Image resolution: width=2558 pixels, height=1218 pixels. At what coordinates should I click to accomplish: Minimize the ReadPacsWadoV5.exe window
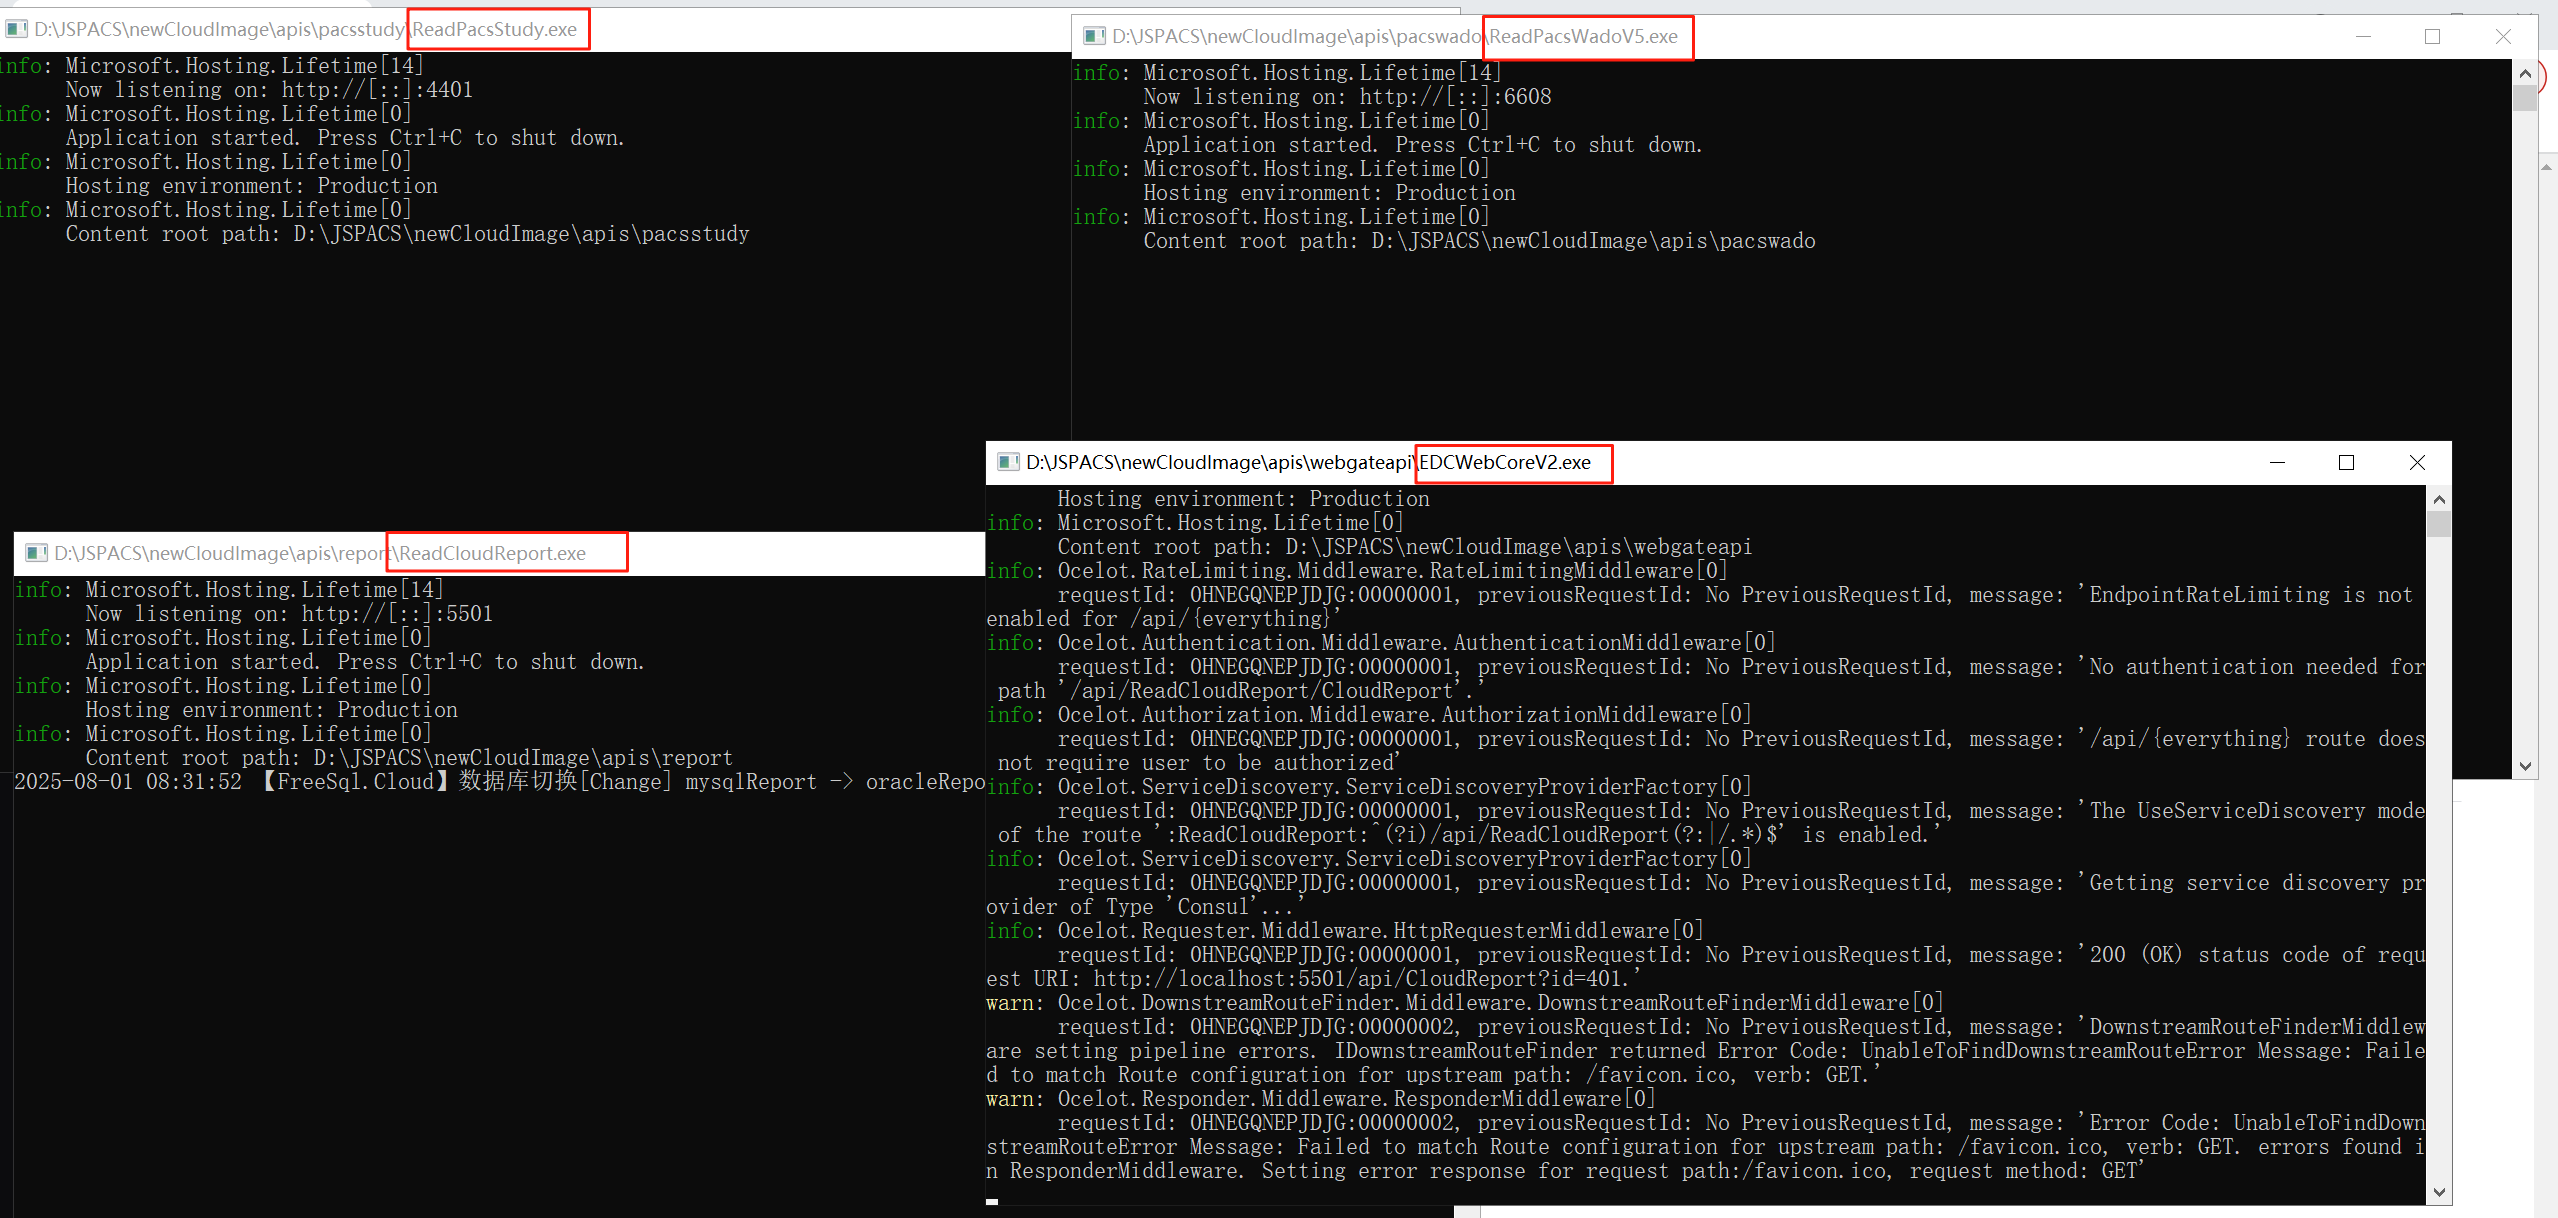2363,36
